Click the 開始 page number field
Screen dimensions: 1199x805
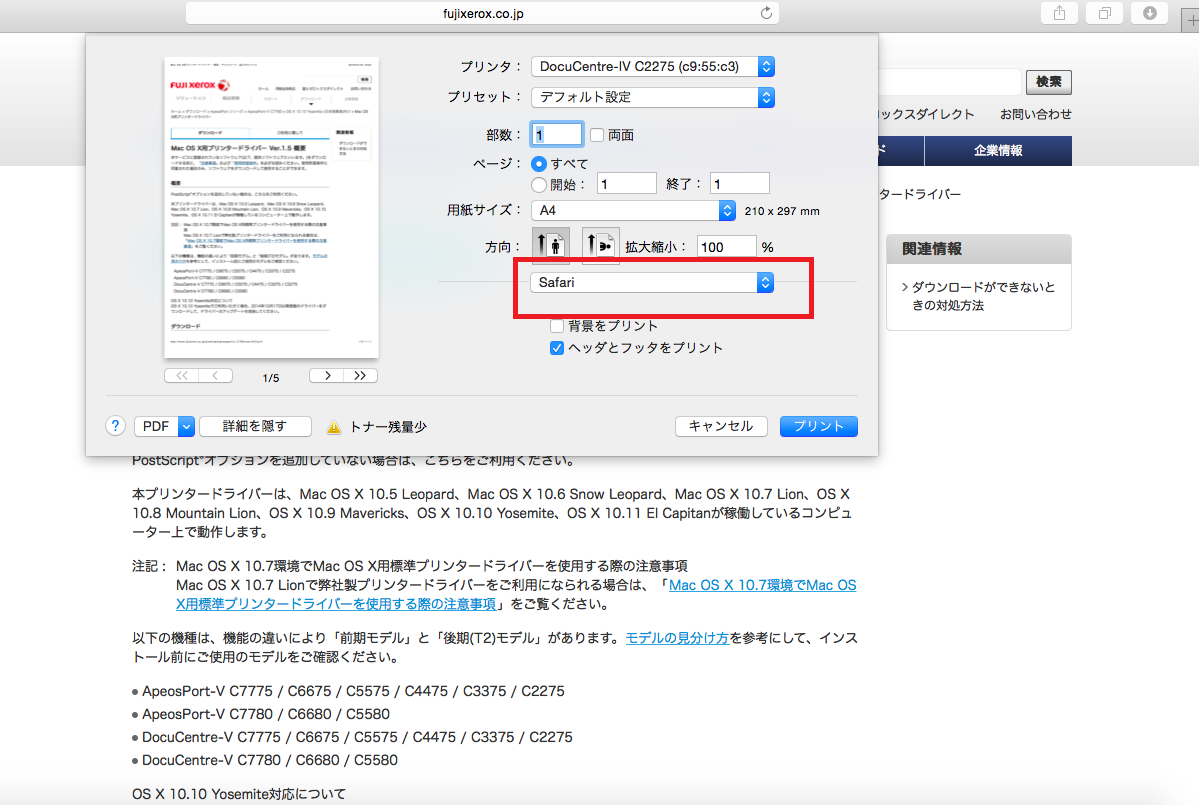626,183
